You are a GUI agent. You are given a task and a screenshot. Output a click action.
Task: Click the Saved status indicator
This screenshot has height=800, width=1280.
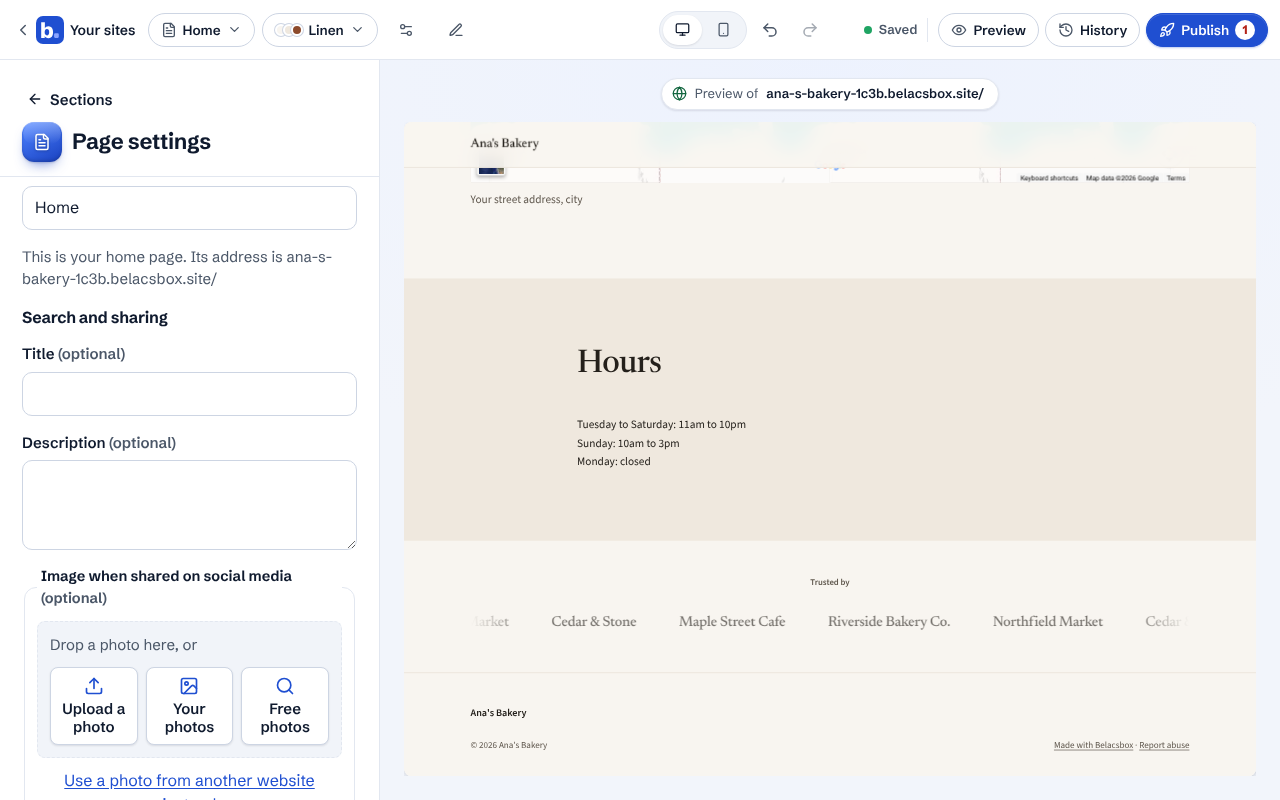point(890,30)
